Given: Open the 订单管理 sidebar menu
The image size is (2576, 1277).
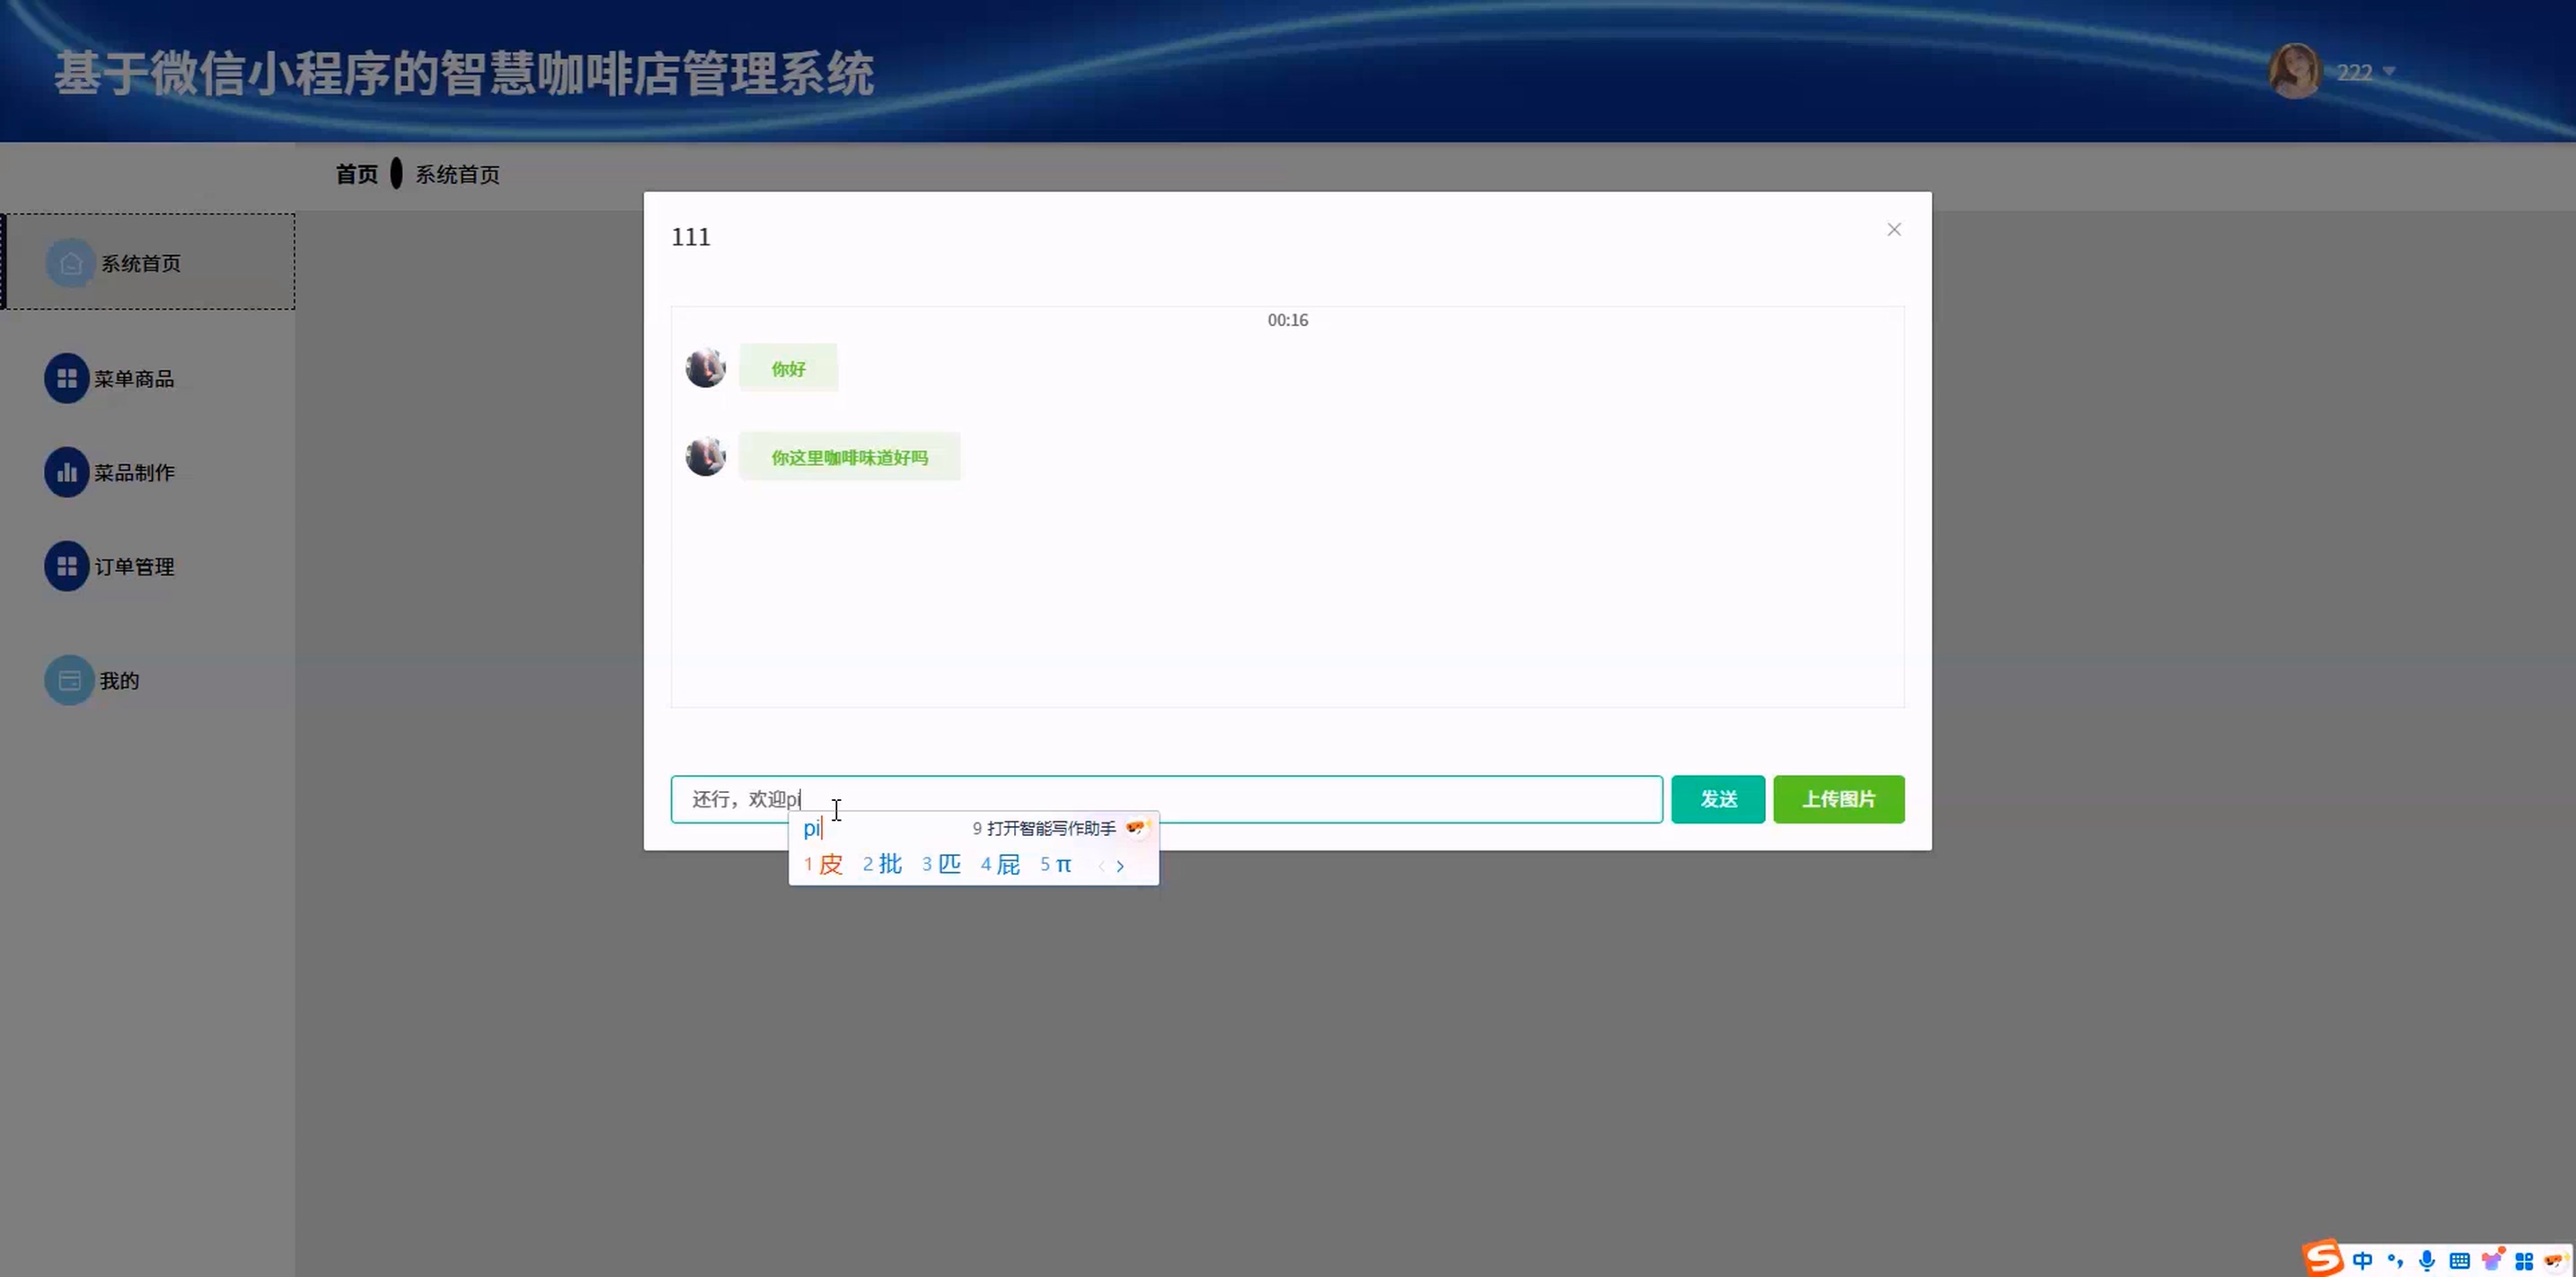Looking at the screenshot, I should point(133,566).
